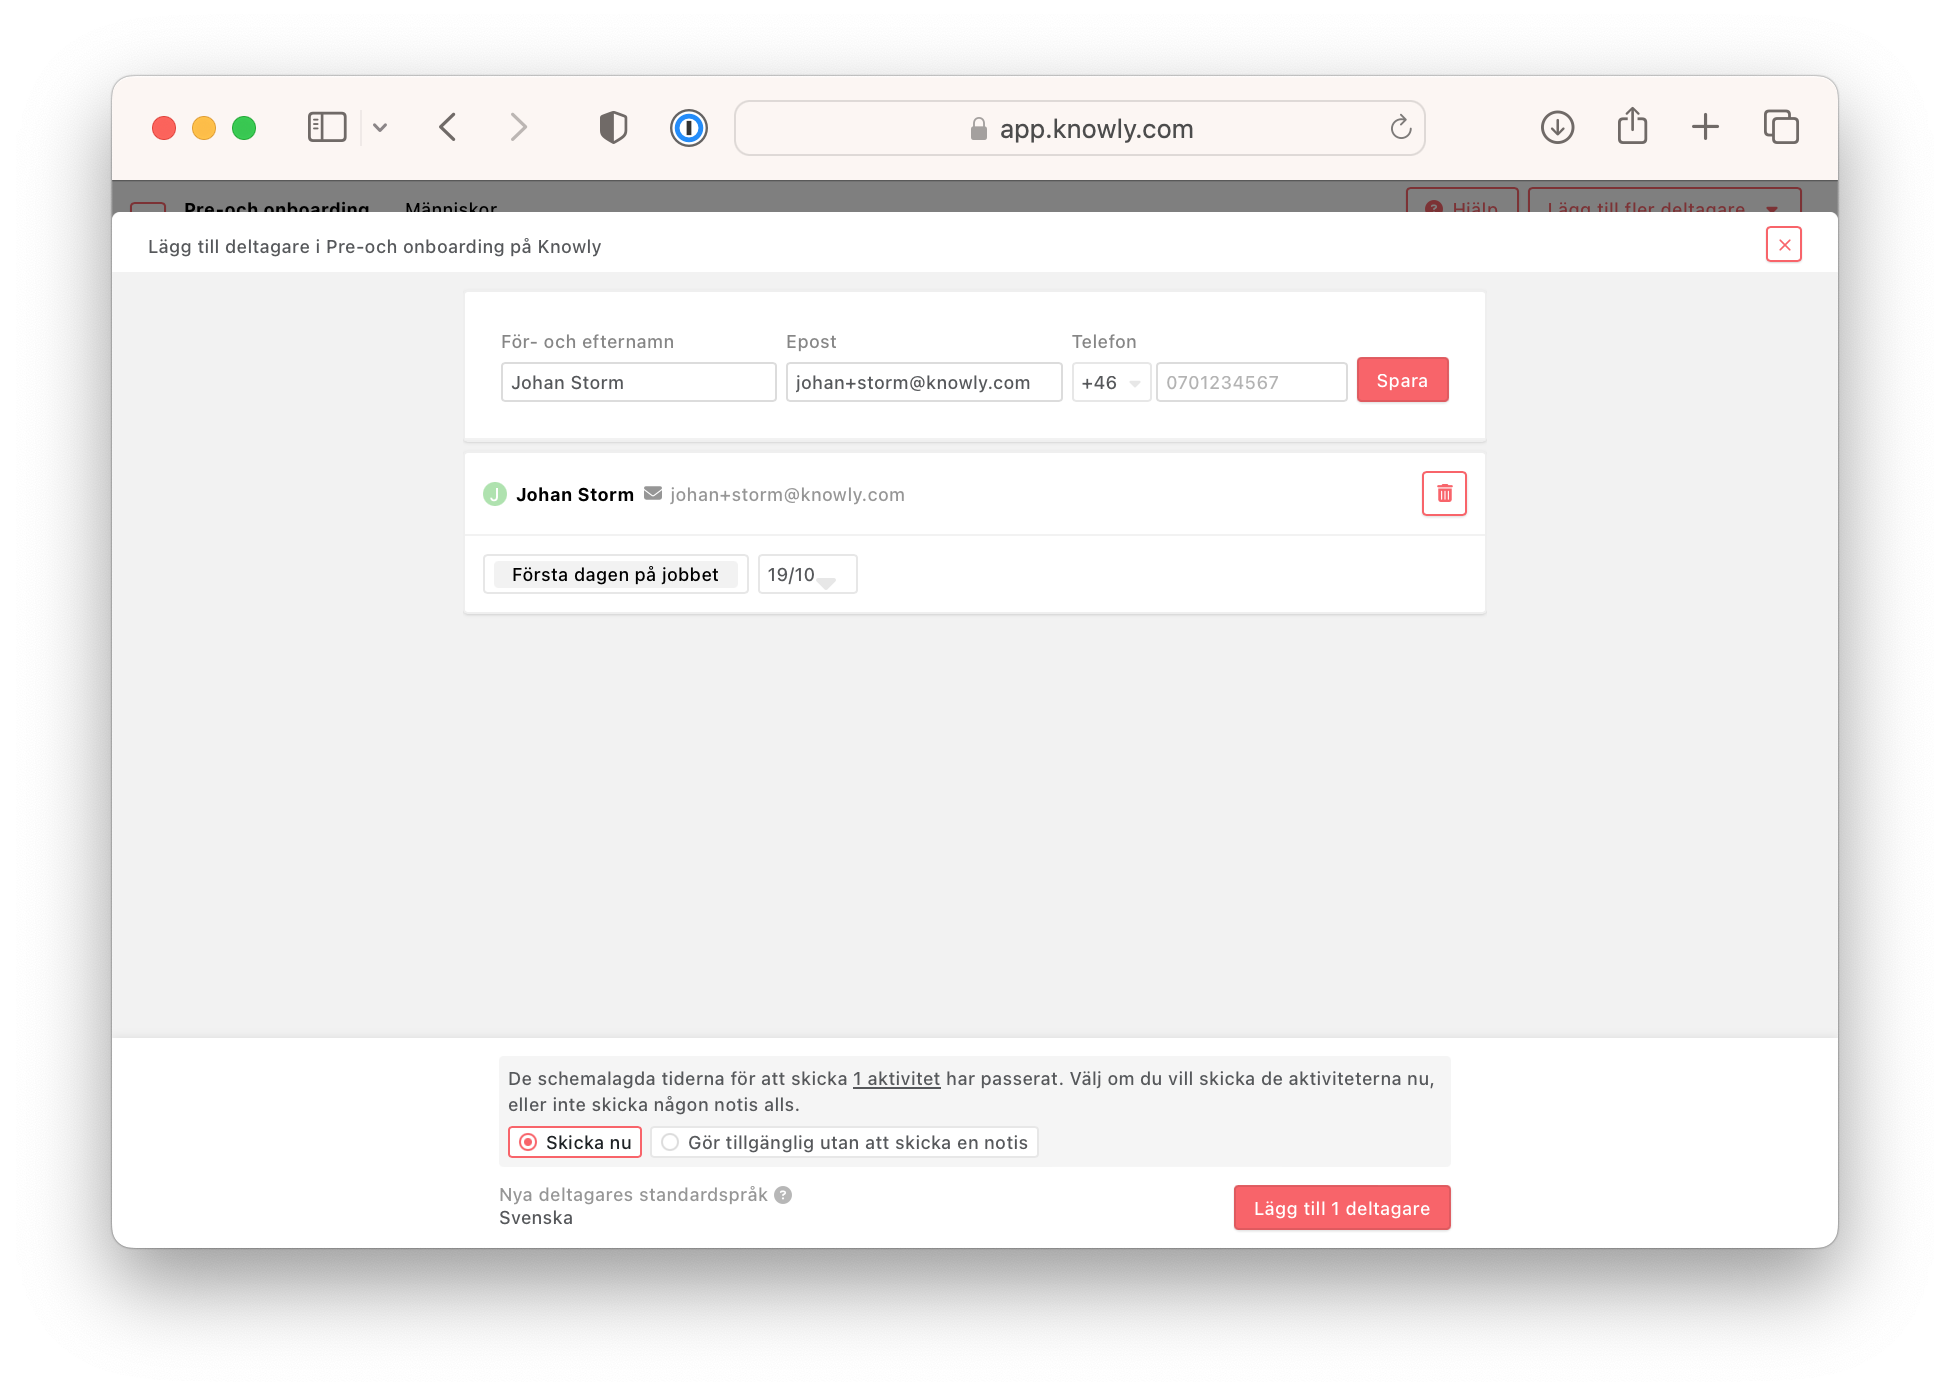This screenshot has height=1396, width=1950.
Task: Reload the page
Action: [x=1400, y=128]
